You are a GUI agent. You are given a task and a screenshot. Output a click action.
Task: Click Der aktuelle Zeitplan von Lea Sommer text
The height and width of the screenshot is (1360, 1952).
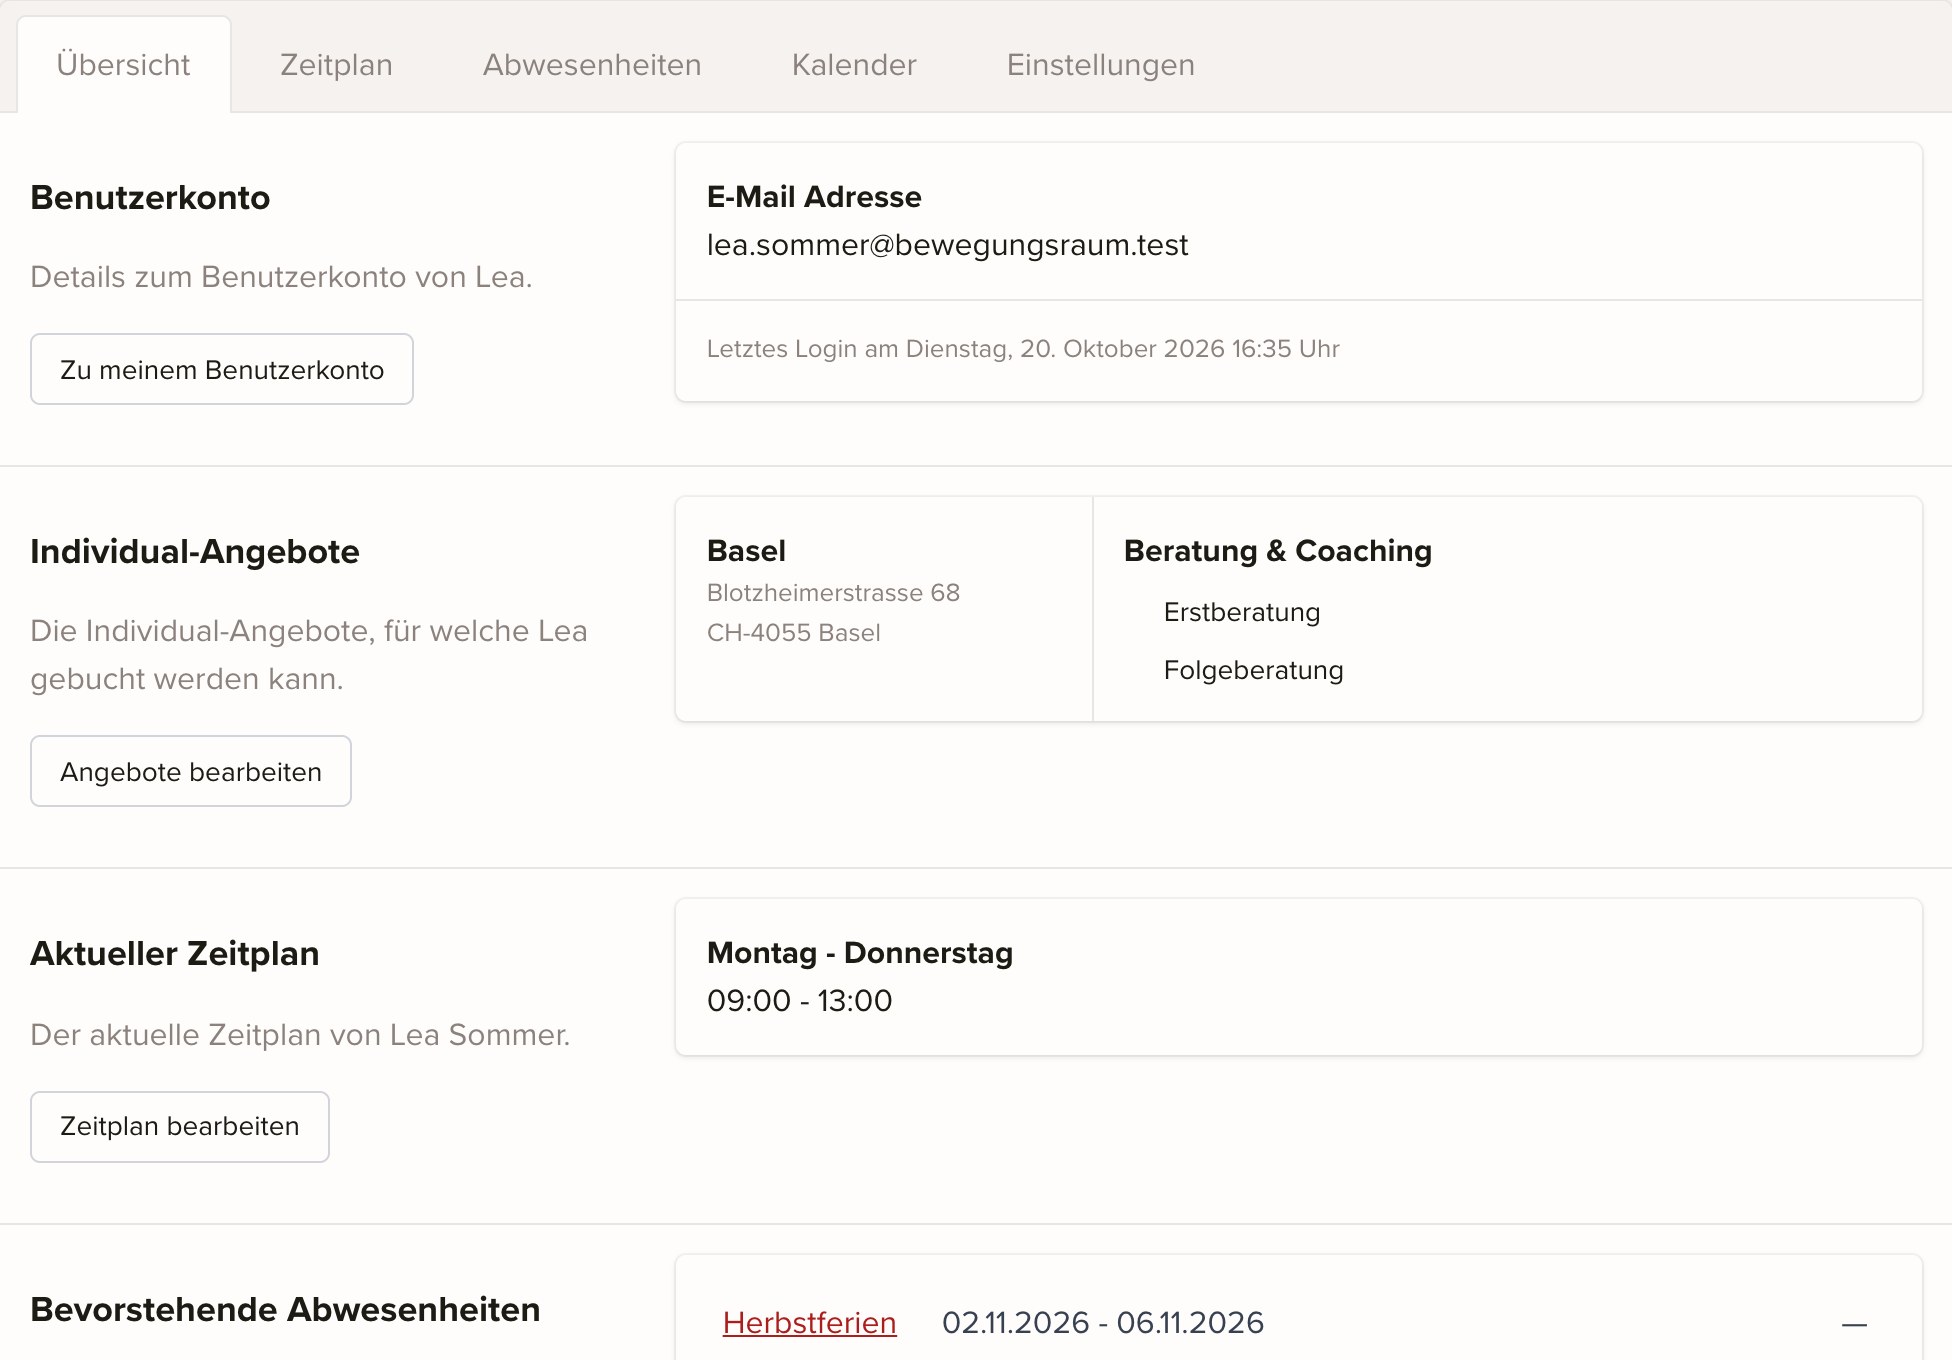(300, 1035)
